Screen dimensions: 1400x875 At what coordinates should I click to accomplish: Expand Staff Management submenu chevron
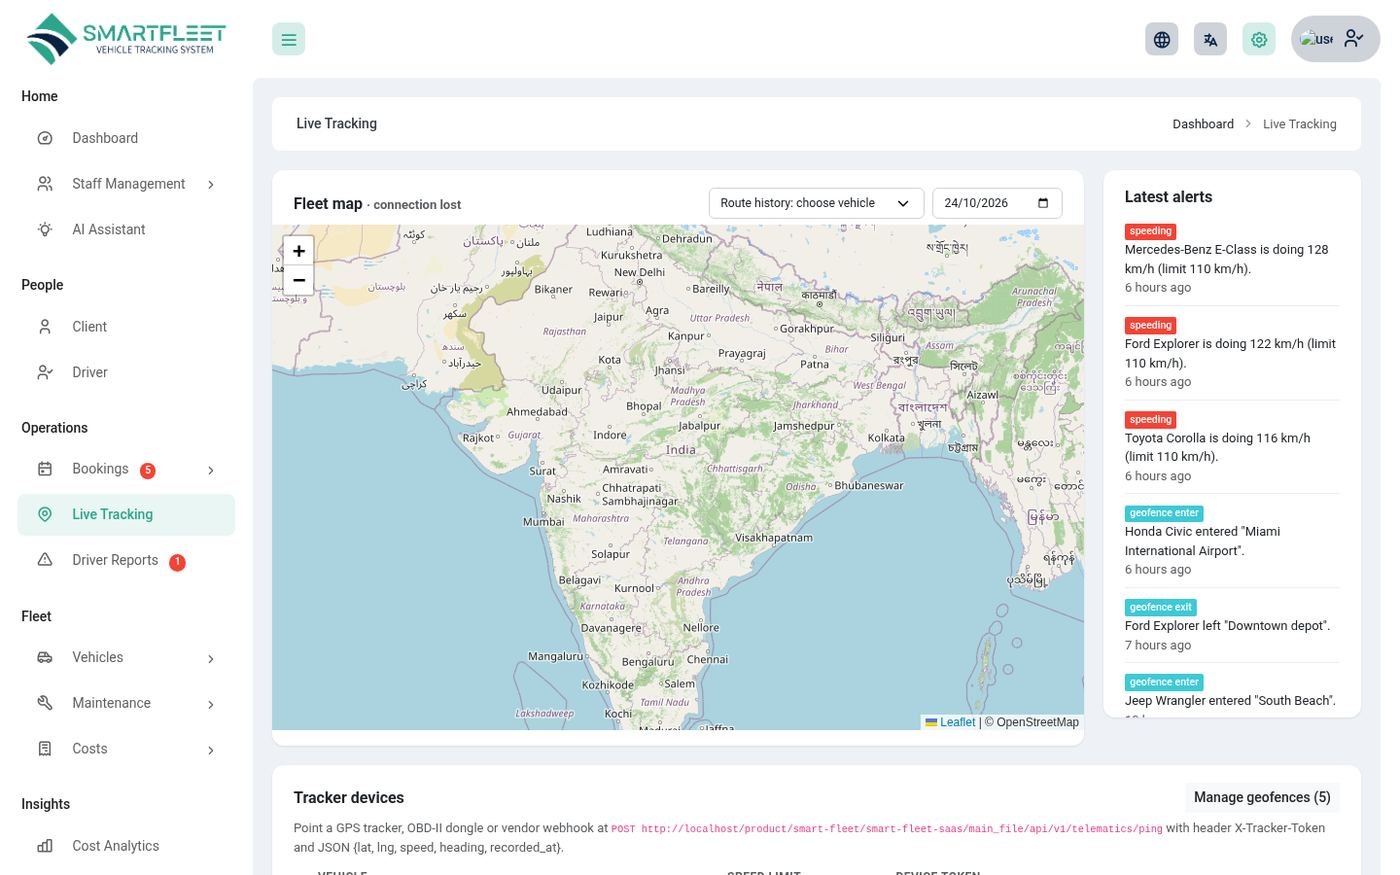pyautogui.click(x=211, y=185)
